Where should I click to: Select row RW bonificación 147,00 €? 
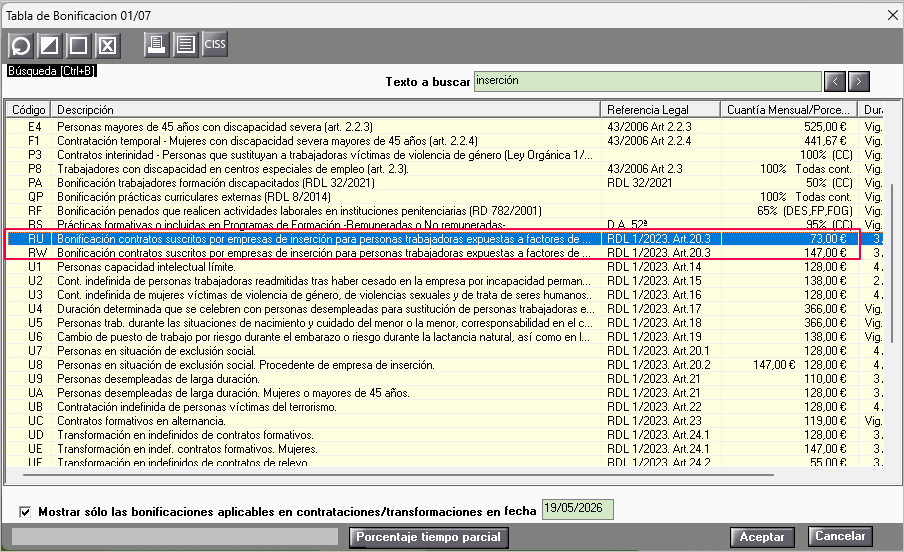coord(444,253)
